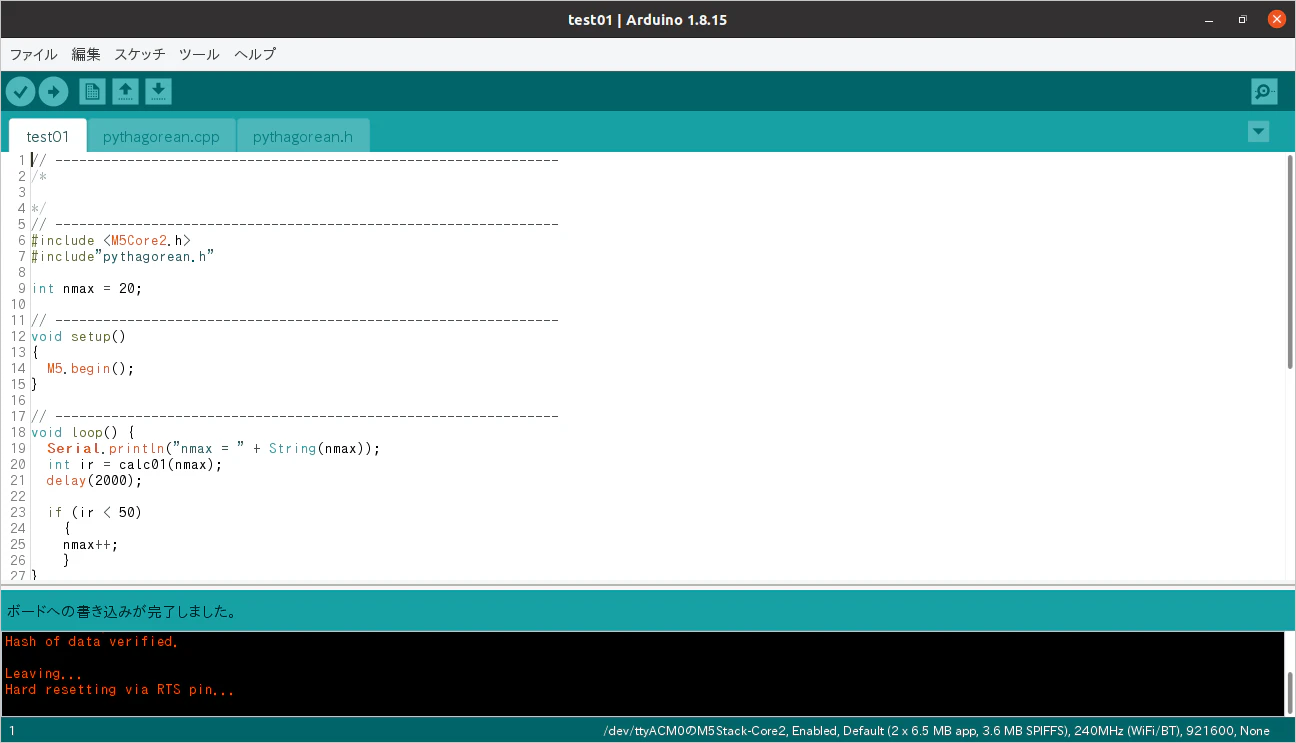The image size is (1296, 743).
Task: Switch to the pythagorean.h tab
Action: [303, 136]
